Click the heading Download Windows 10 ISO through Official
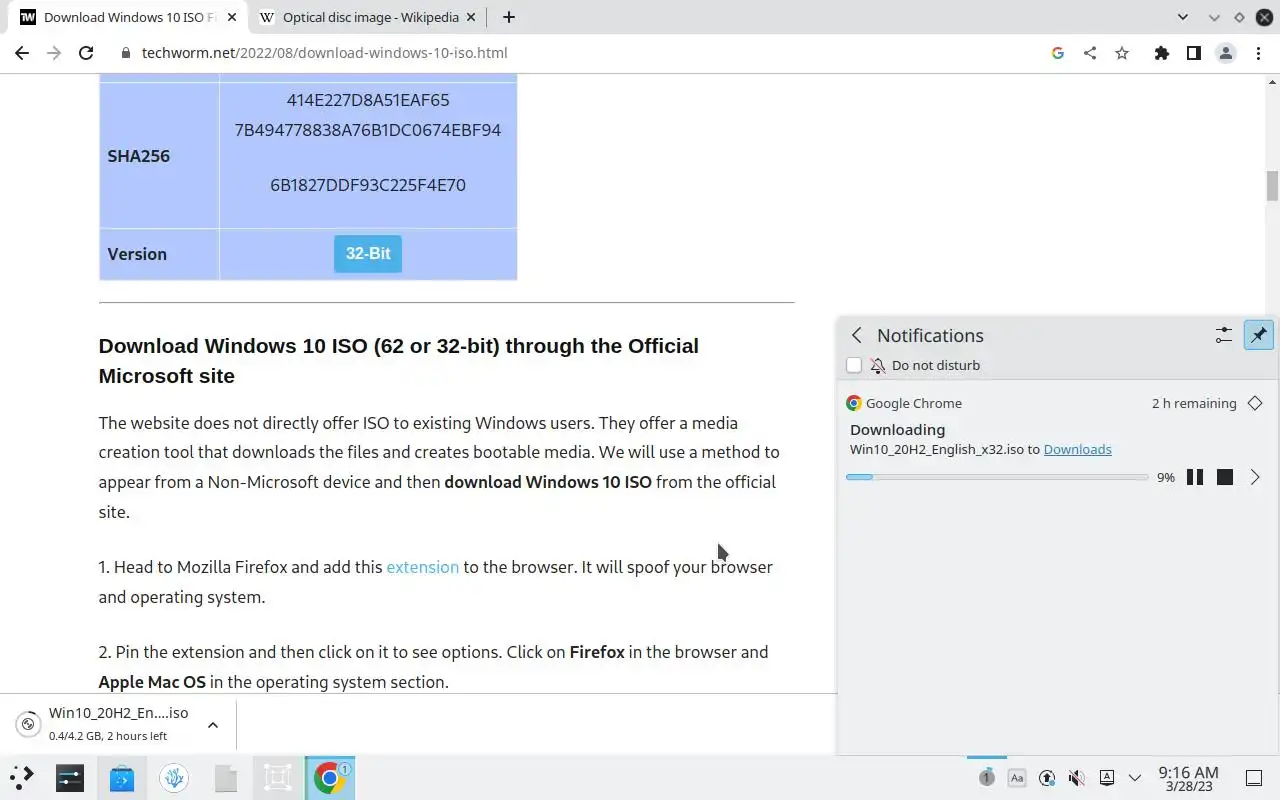 pos(398,361)
